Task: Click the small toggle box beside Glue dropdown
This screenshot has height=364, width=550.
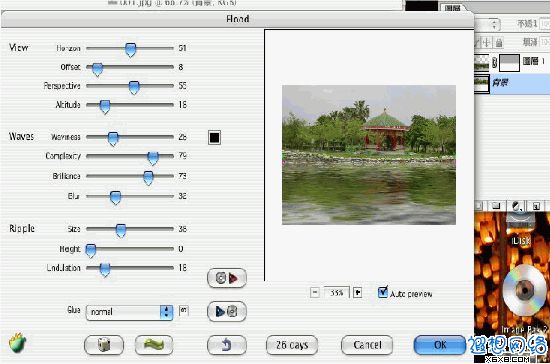Action: tap(183, 311)
